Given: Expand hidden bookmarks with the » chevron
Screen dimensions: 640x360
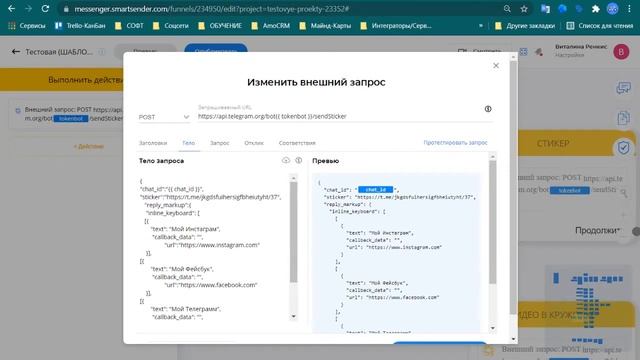Looking at the screenshot, I should click(481, 26).
